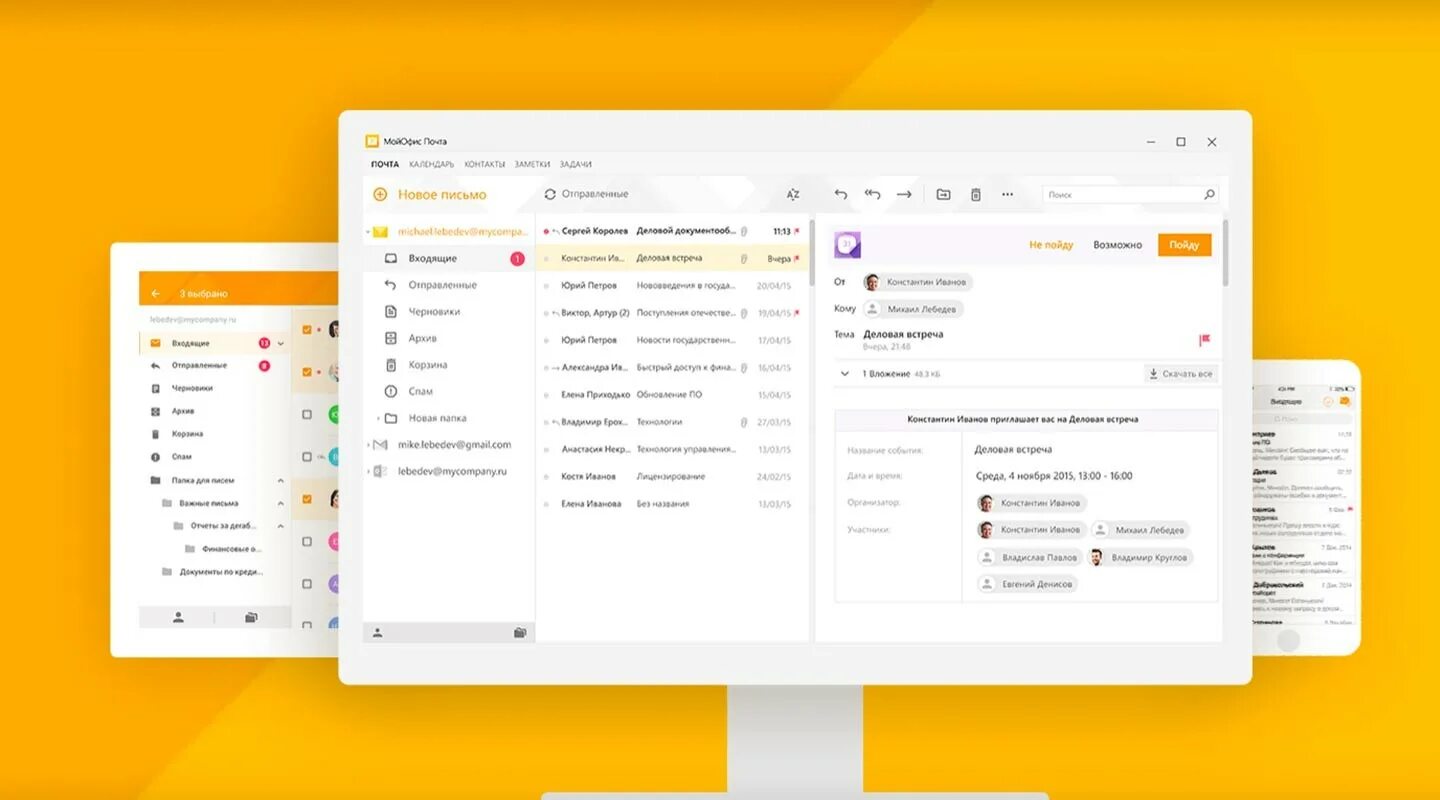The image size is (1440, 800).
Task: Expand the lebedev@mycompany.ru account in the main sidebar
Action: pyautogui.click(x=368, y=471)
